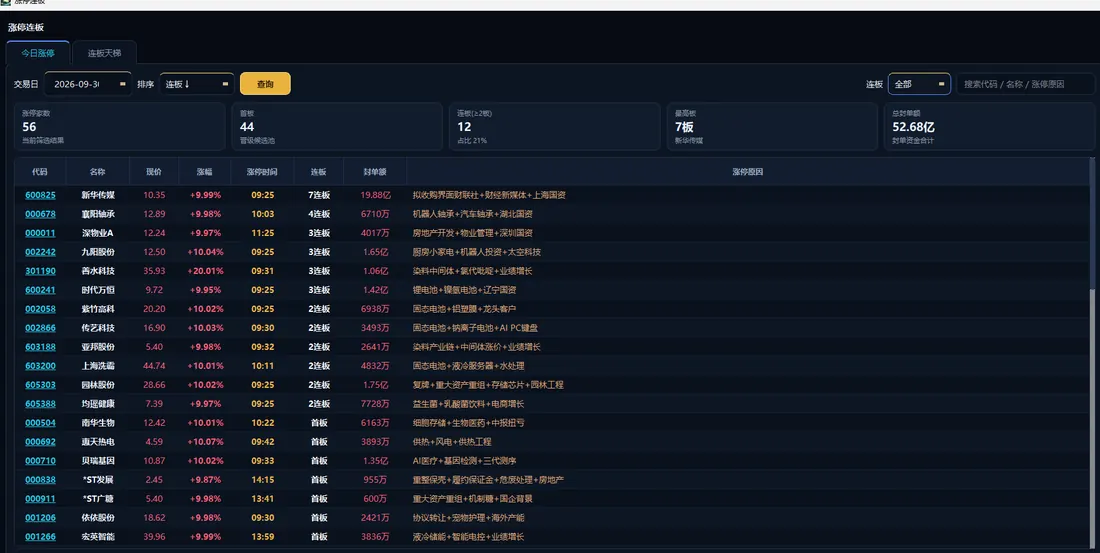Open stock code link 000011
The width and height of the screenshot is (1100, 553).
(40, 233)
